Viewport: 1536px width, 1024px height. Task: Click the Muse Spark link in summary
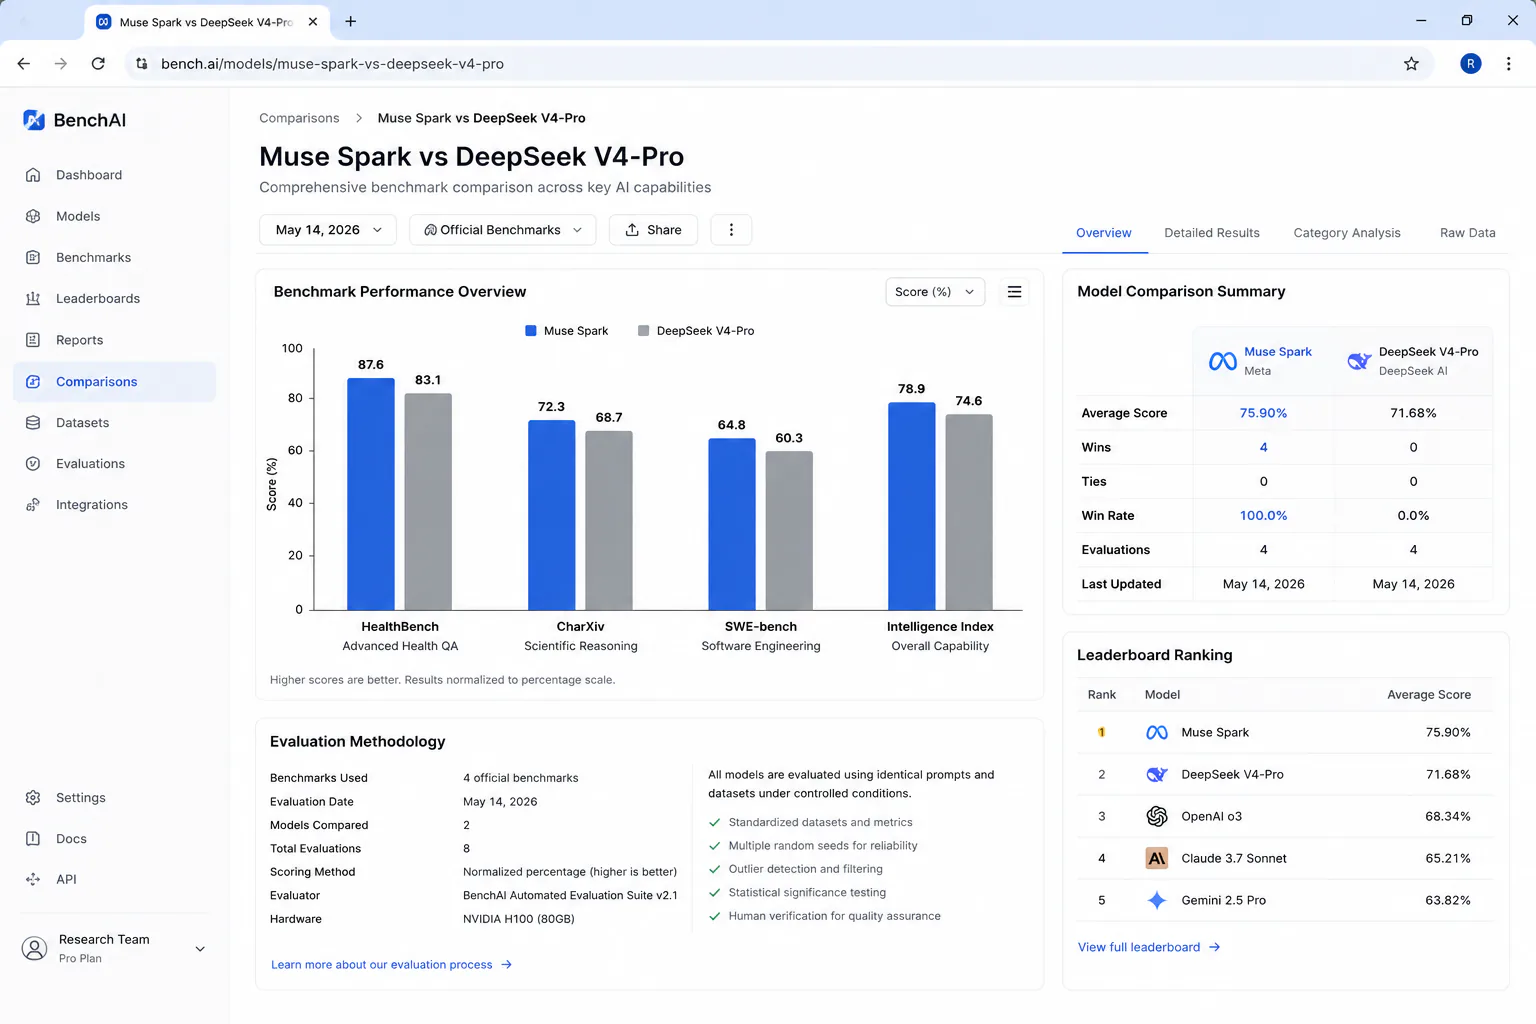[x=1277, y=351]
